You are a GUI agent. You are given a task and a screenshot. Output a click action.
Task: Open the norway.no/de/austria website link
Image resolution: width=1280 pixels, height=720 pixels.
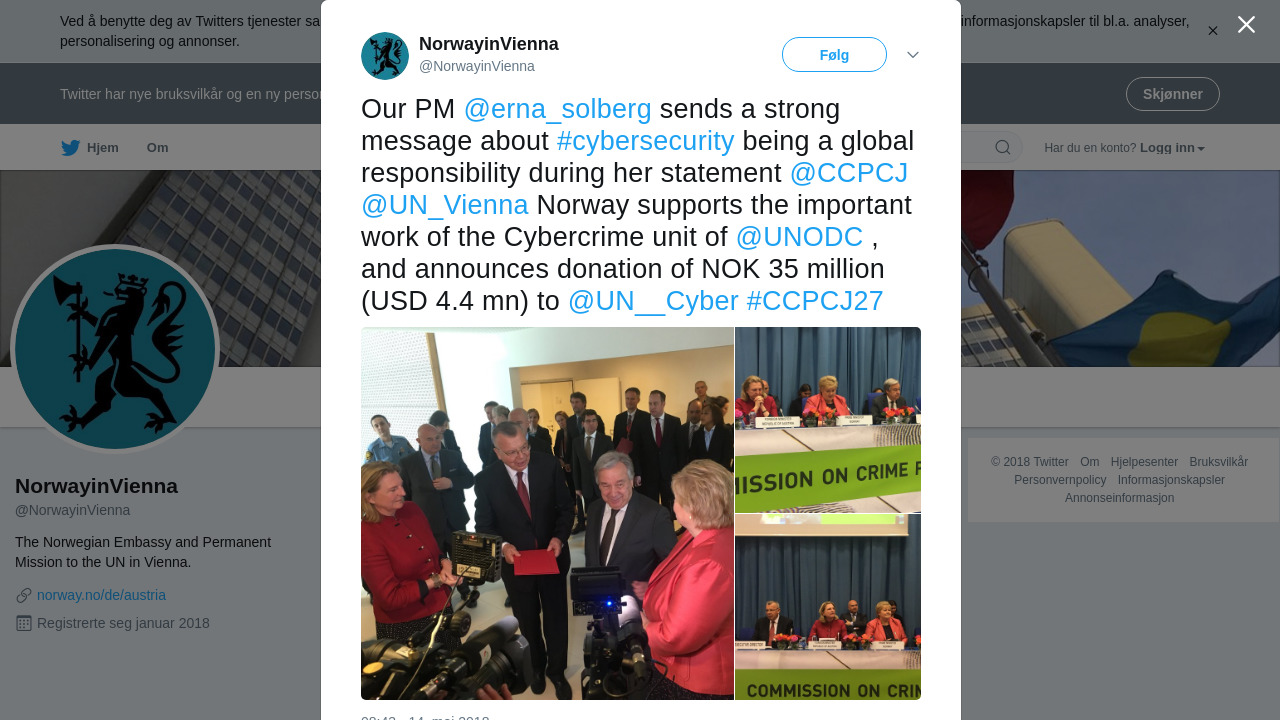coord(101,595)
